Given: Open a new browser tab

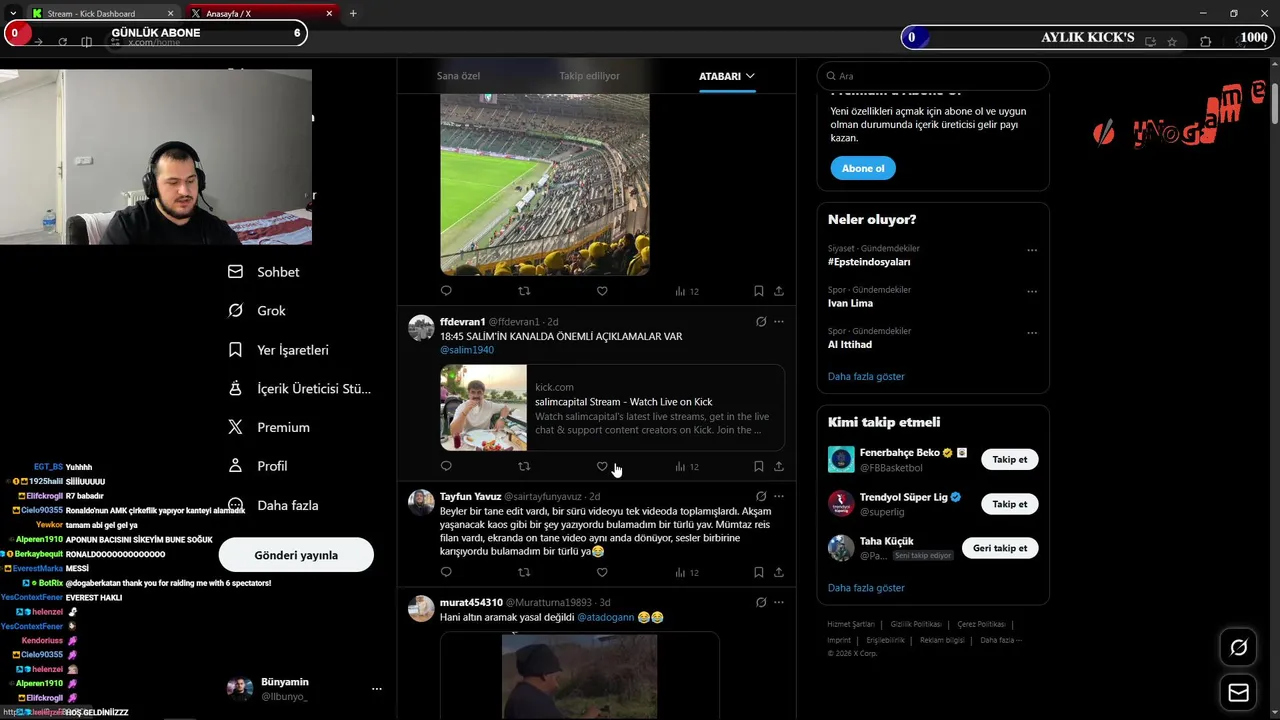Looking at the screenshot, I should [x=353, y=14].
